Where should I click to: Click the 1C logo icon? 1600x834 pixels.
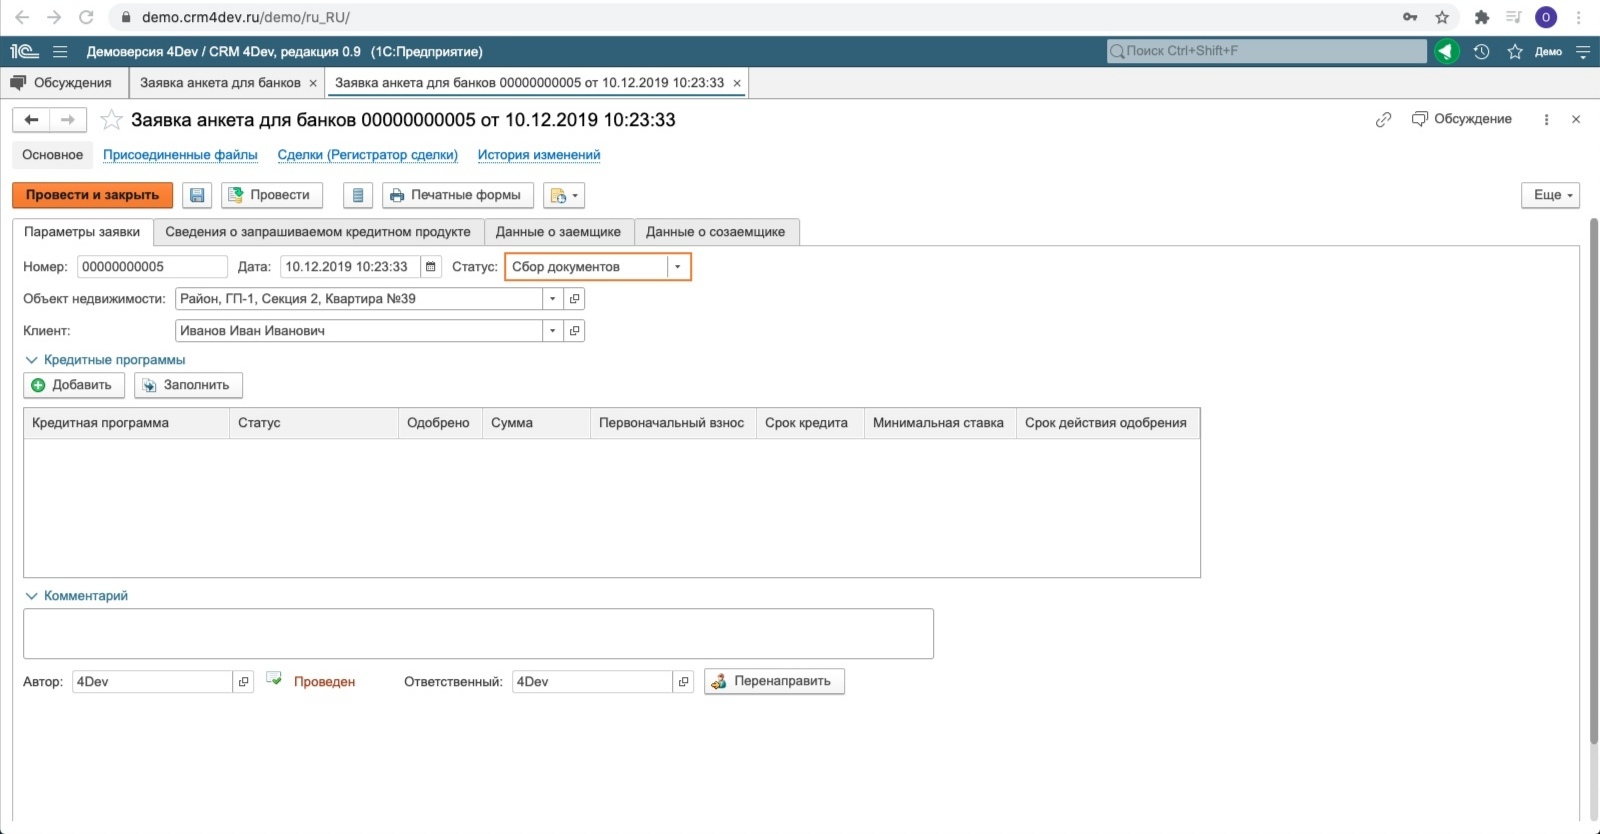coord(25,52)
